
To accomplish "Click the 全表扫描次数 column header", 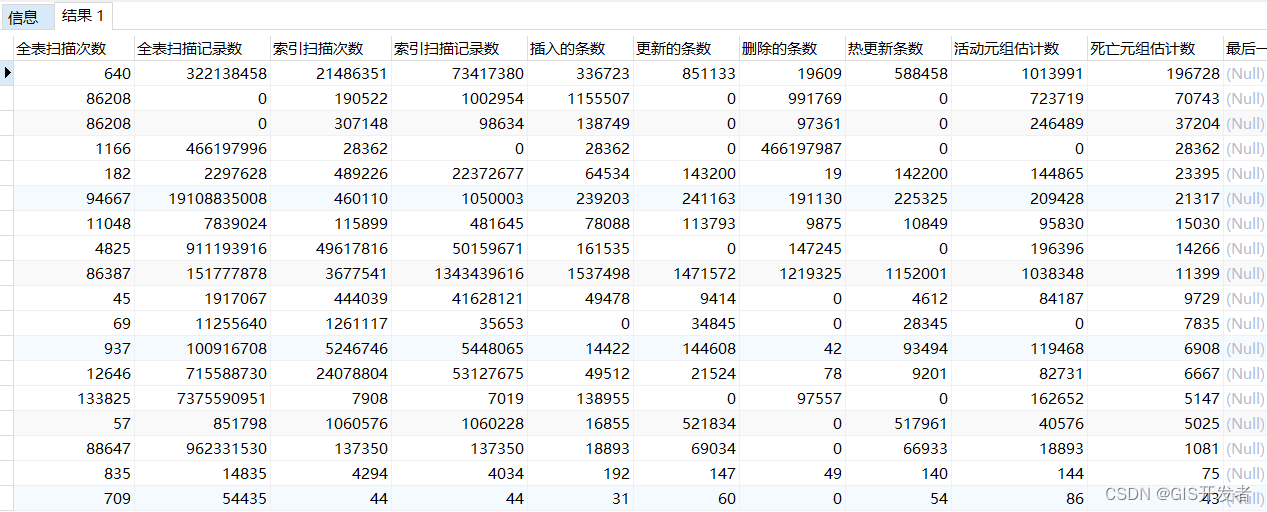I will tap(73, 48).
